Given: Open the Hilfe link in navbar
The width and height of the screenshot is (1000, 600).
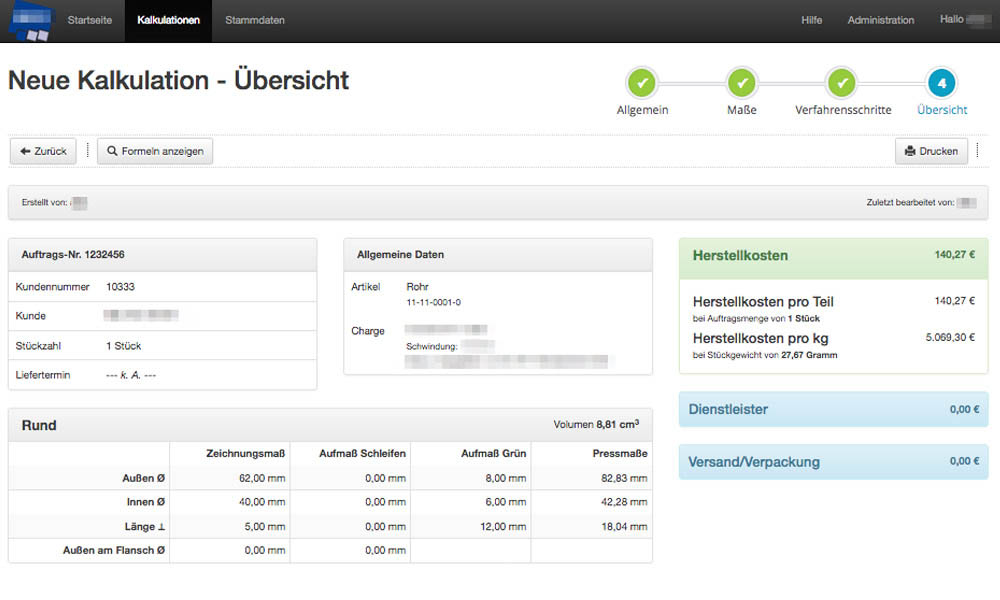Looking at the screenshot, I should pos(811,20).
